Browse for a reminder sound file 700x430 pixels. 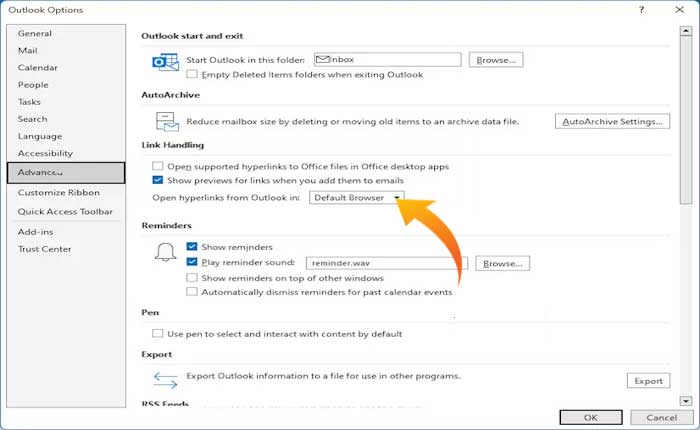pos(502,264)
